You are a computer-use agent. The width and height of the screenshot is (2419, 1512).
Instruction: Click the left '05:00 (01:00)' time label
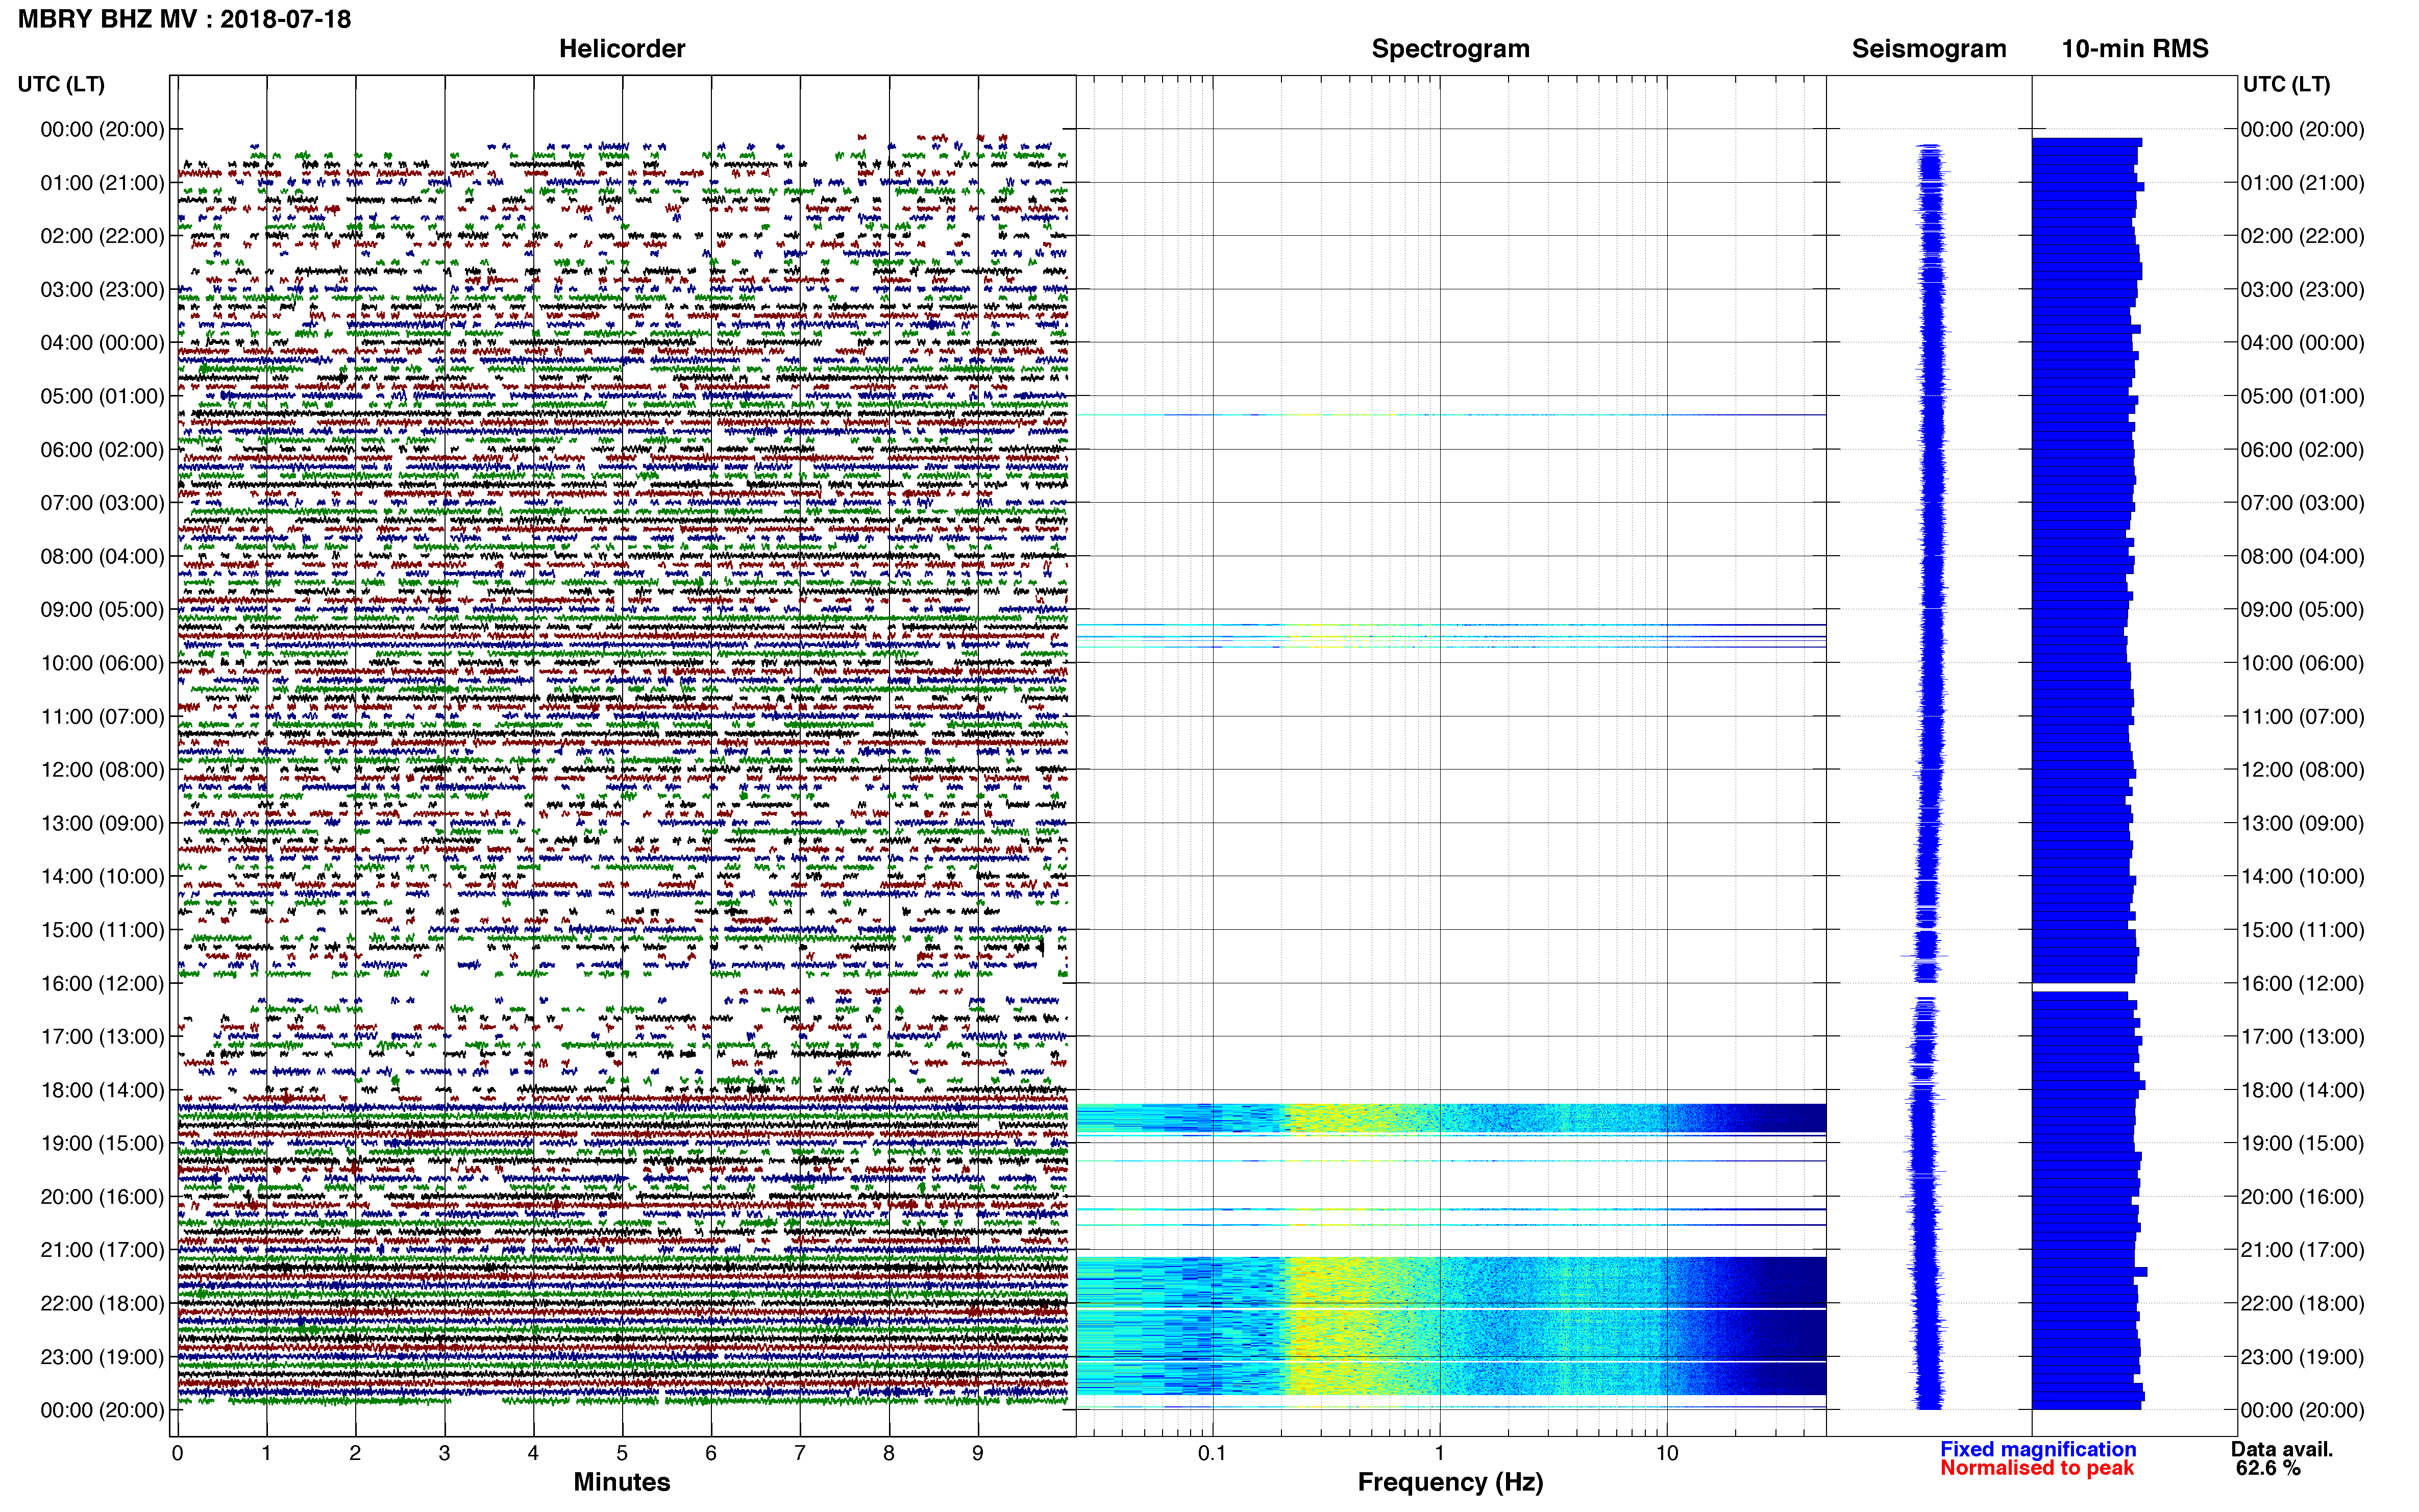(102, 396)
